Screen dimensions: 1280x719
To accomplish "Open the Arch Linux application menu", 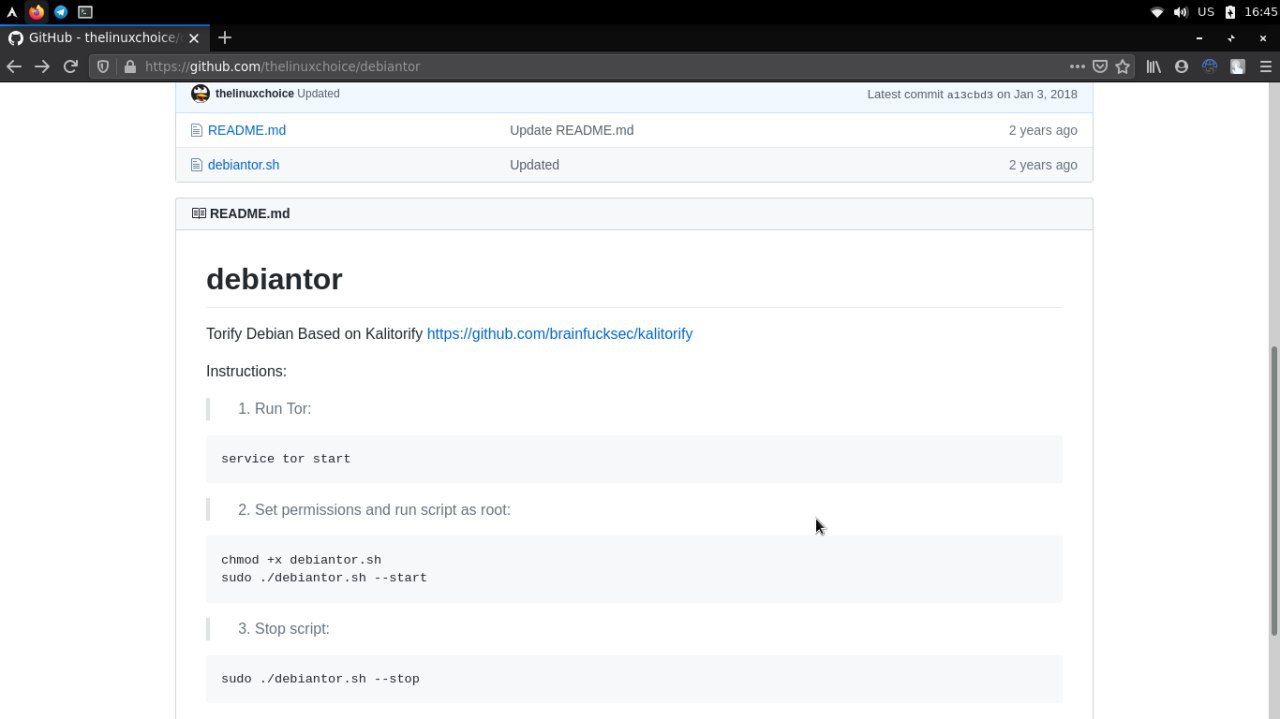I will 11,12.
